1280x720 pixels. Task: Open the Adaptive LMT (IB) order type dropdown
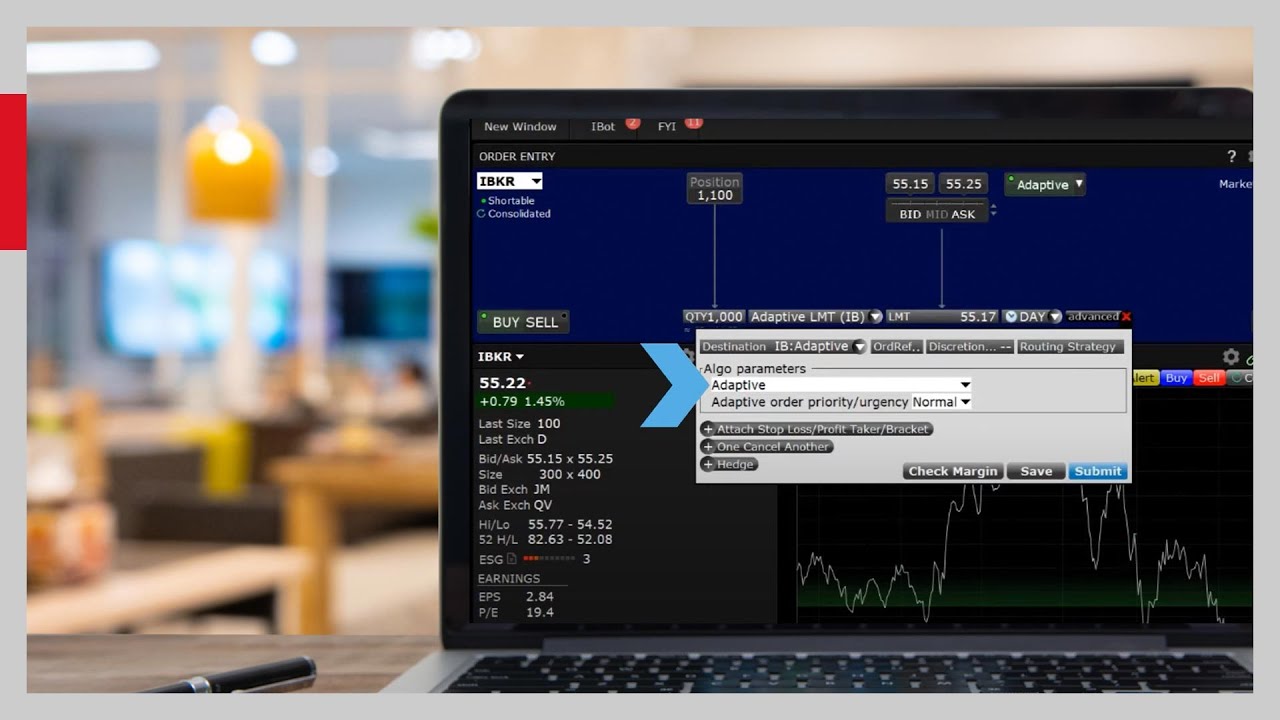[815, 316]
